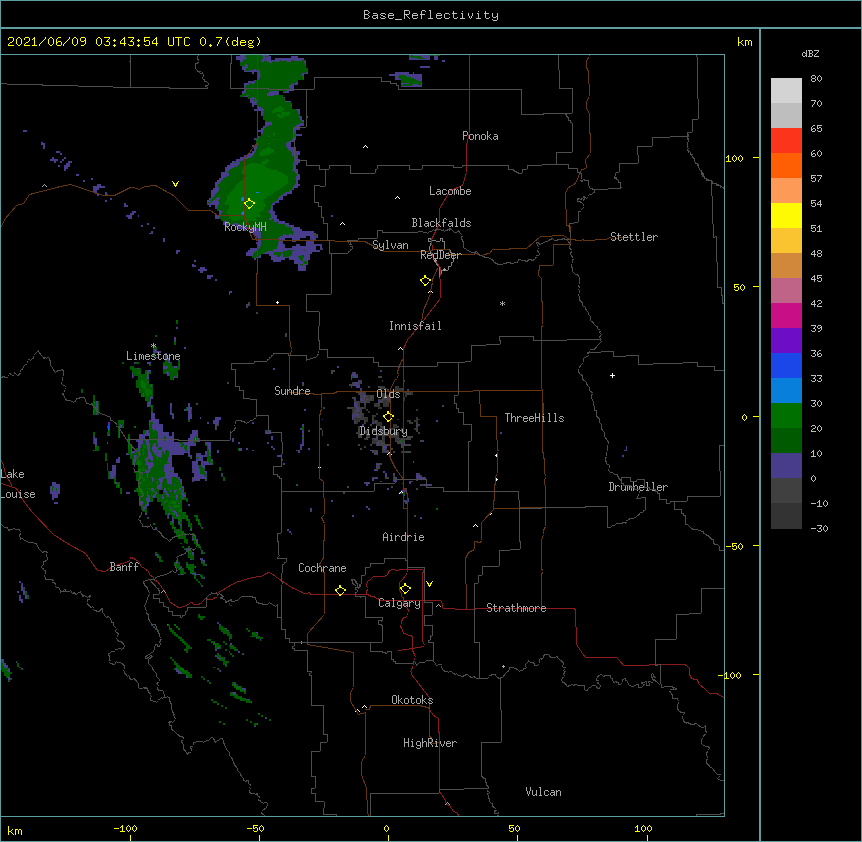Select the pink 45-42 dBZ legend swatch
The width and height of the screenshot is (862, 842).
pyautogui.click(x=786, y=291)
